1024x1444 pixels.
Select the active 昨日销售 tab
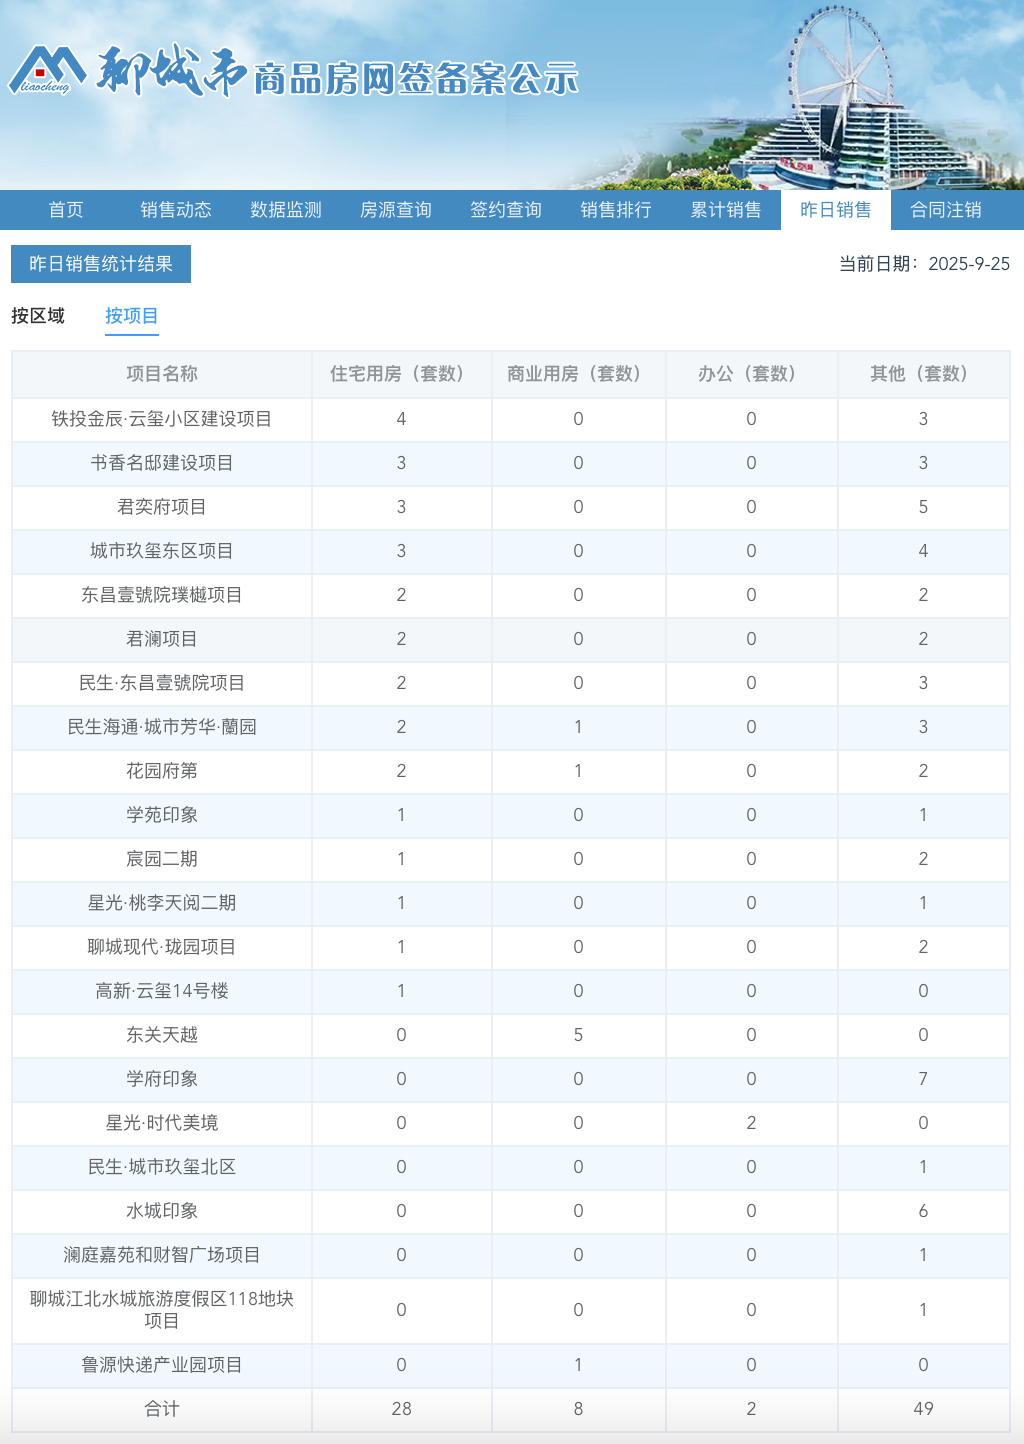pos(835,210)
